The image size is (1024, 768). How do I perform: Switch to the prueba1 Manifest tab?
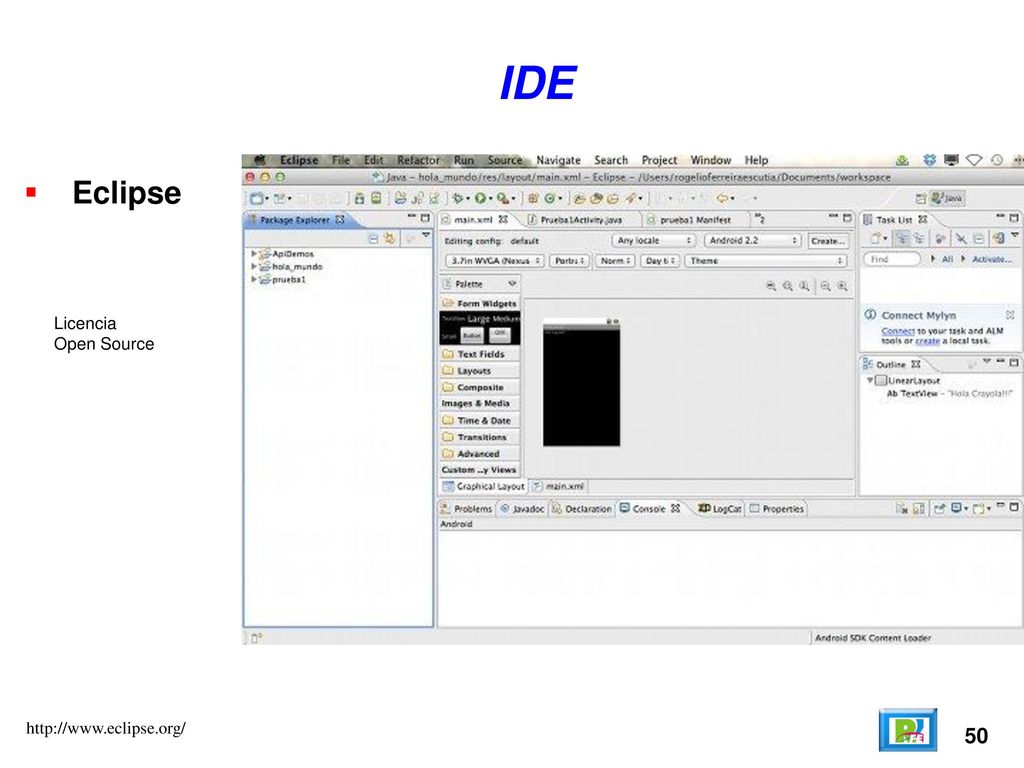click(695, 220)
